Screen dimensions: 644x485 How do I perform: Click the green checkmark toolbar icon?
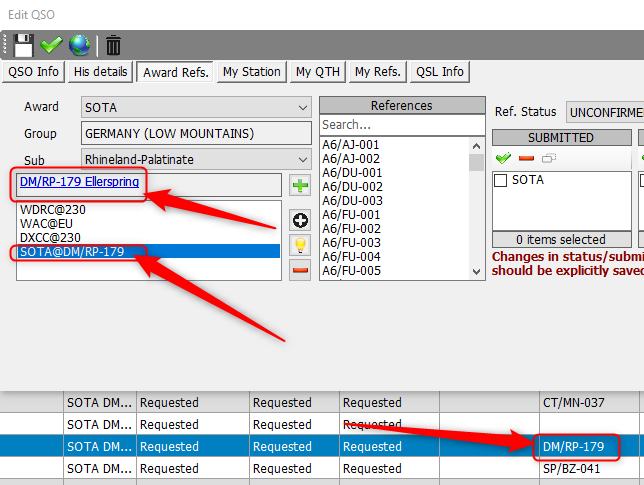(51, 45)
